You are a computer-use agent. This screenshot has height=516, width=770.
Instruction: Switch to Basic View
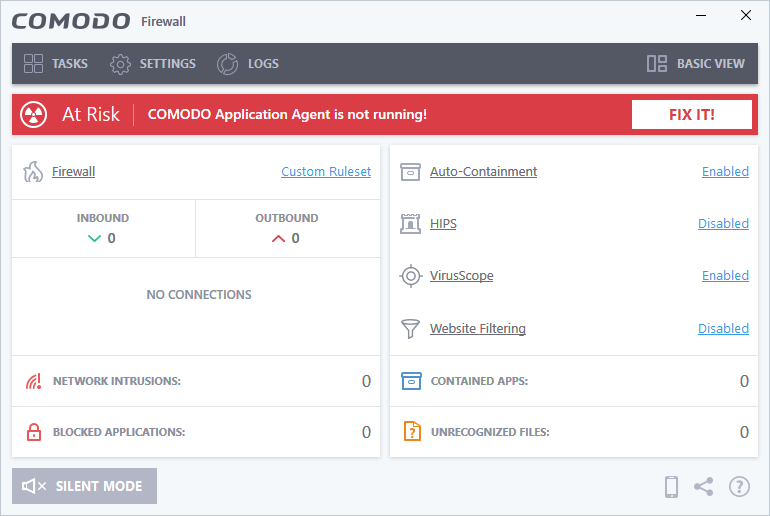click(x=696, y=64)
